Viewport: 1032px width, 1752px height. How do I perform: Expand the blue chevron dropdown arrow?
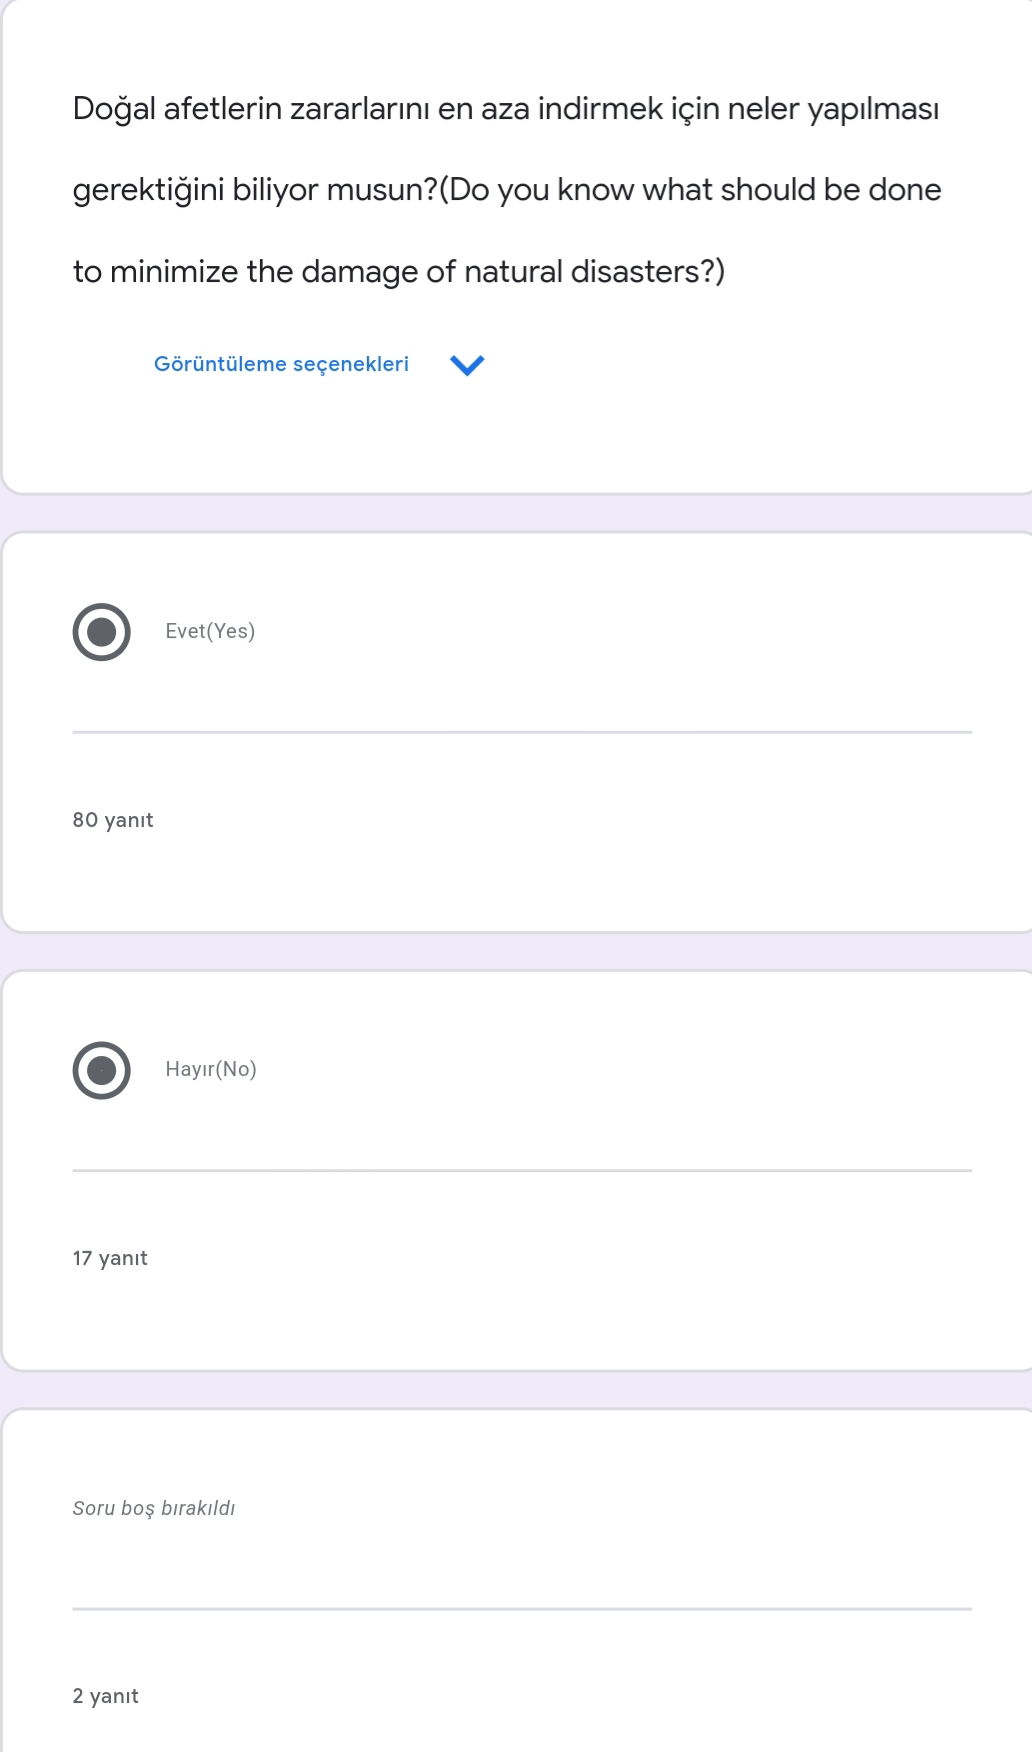(x=467, y=365)
